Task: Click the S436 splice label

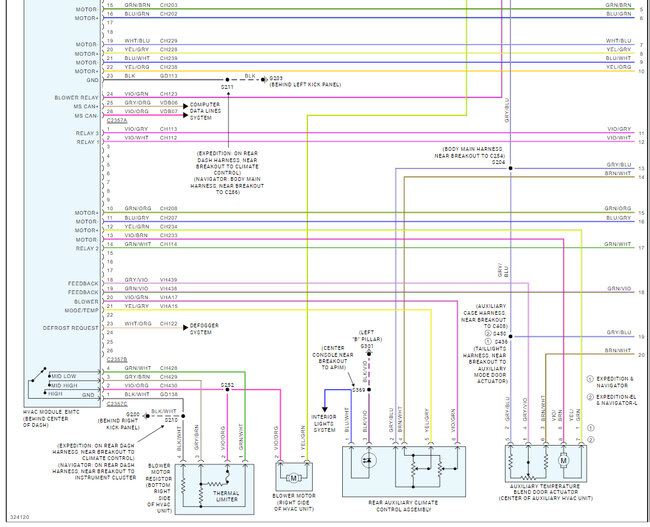Action: (501, 342)
